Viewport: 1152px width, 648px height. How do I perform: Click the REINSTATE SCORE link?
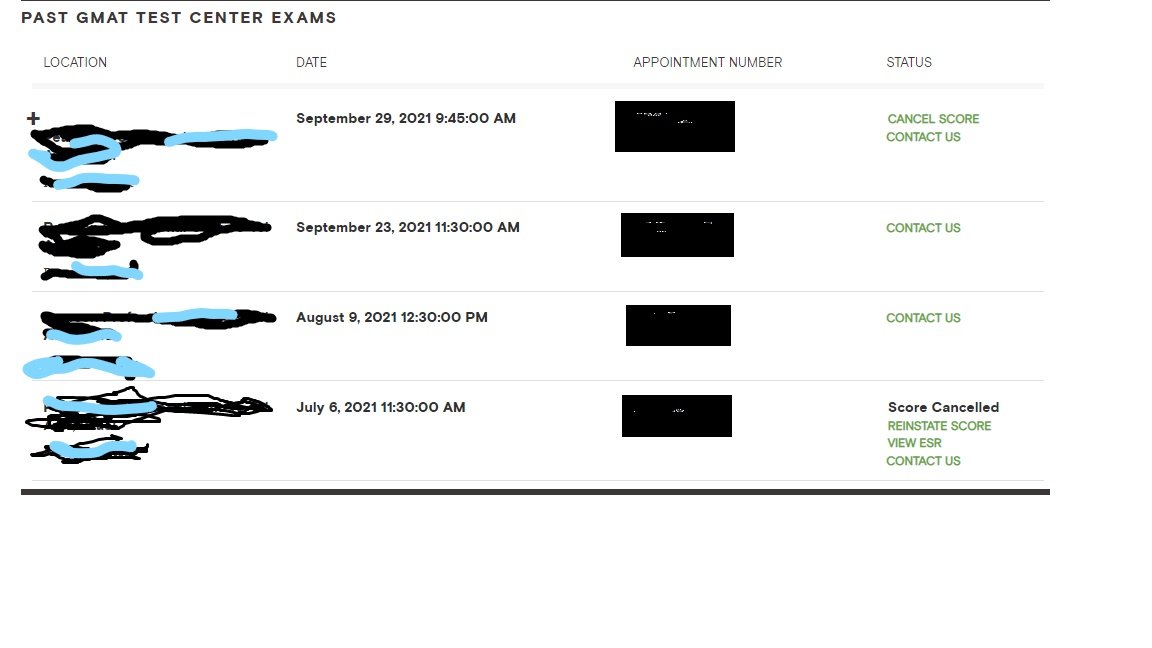click(x=939, y=426)
